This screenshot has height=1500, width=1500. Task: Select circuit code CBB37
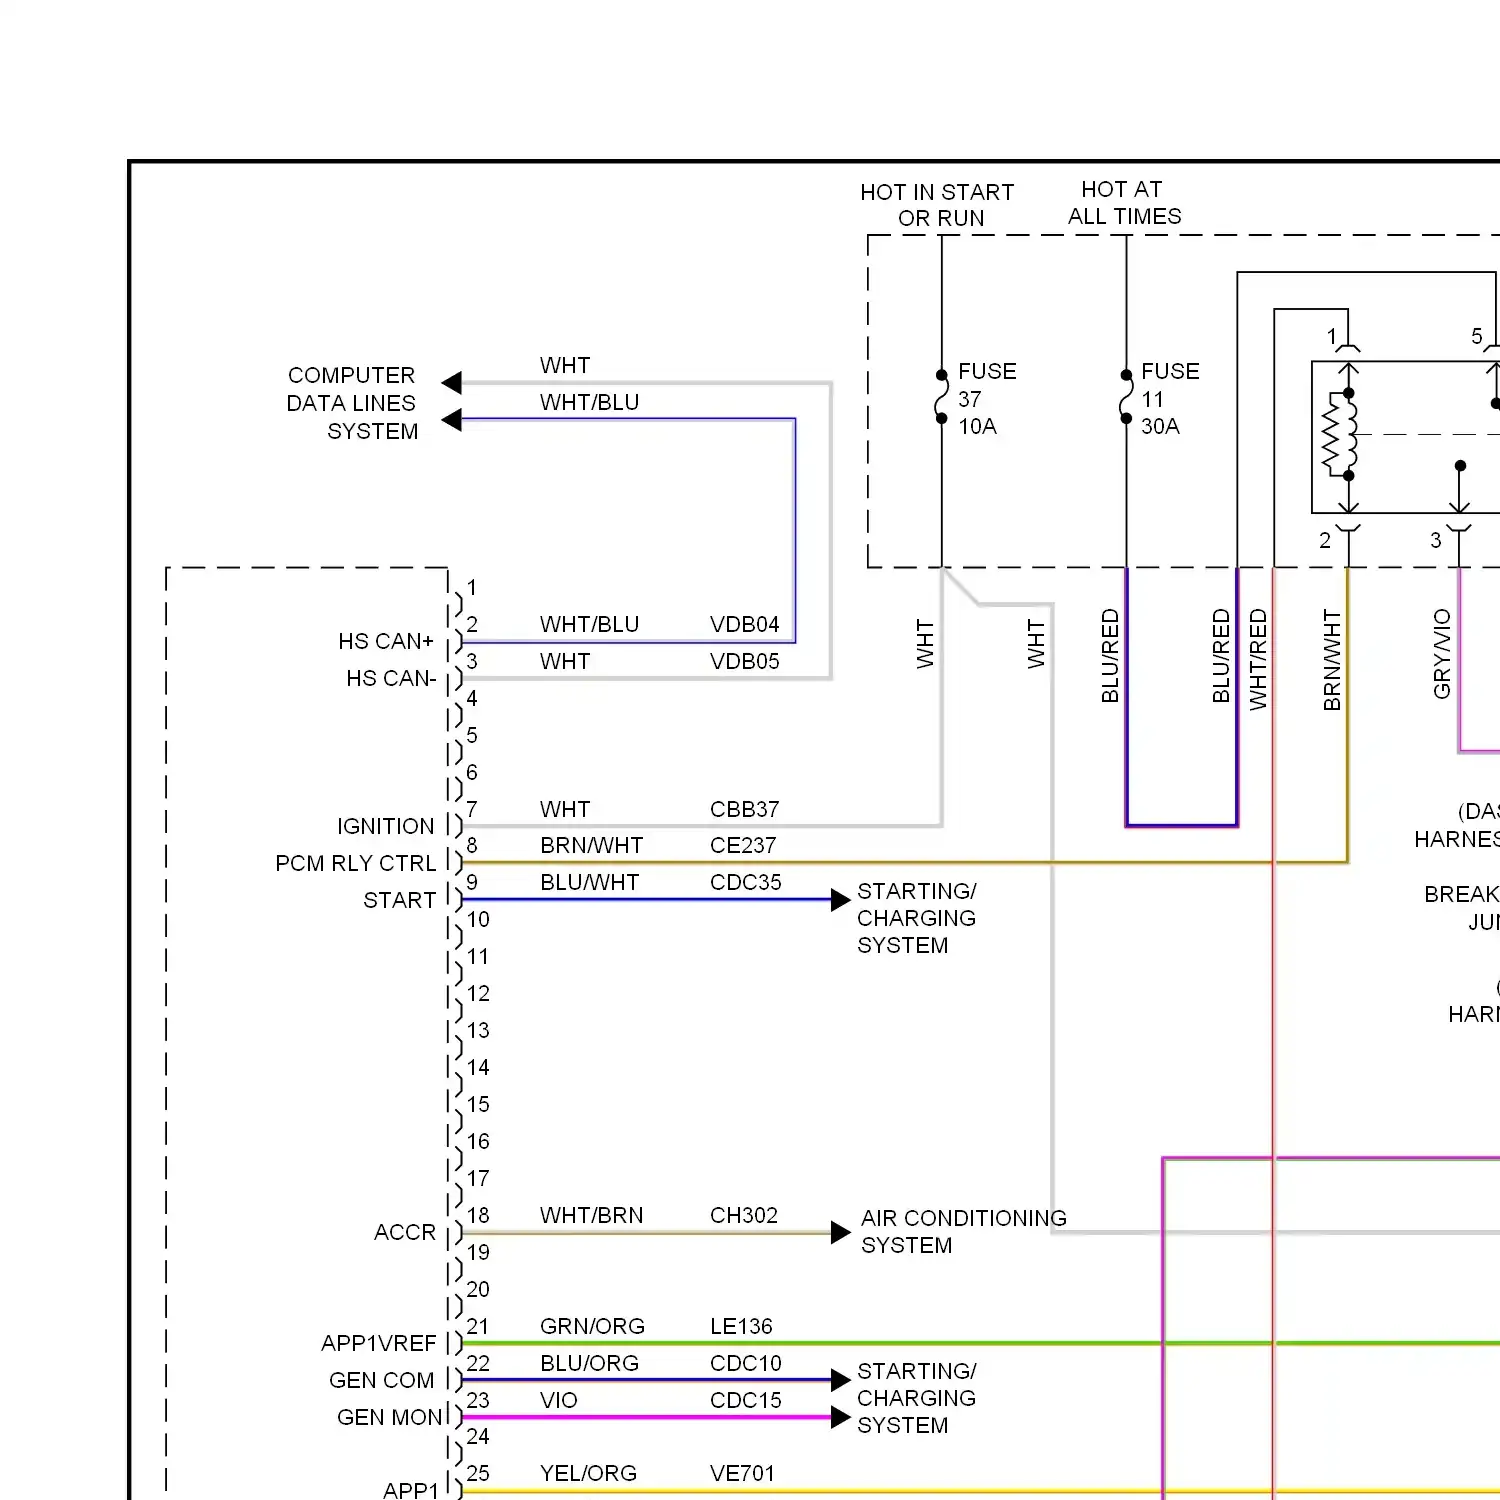(x=744, y=810)
